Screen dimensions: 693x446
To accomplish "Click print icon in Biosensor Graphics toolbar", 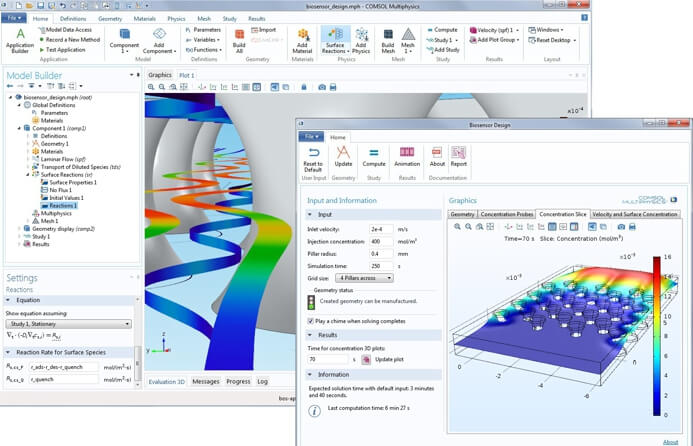I will coord(632,227).
